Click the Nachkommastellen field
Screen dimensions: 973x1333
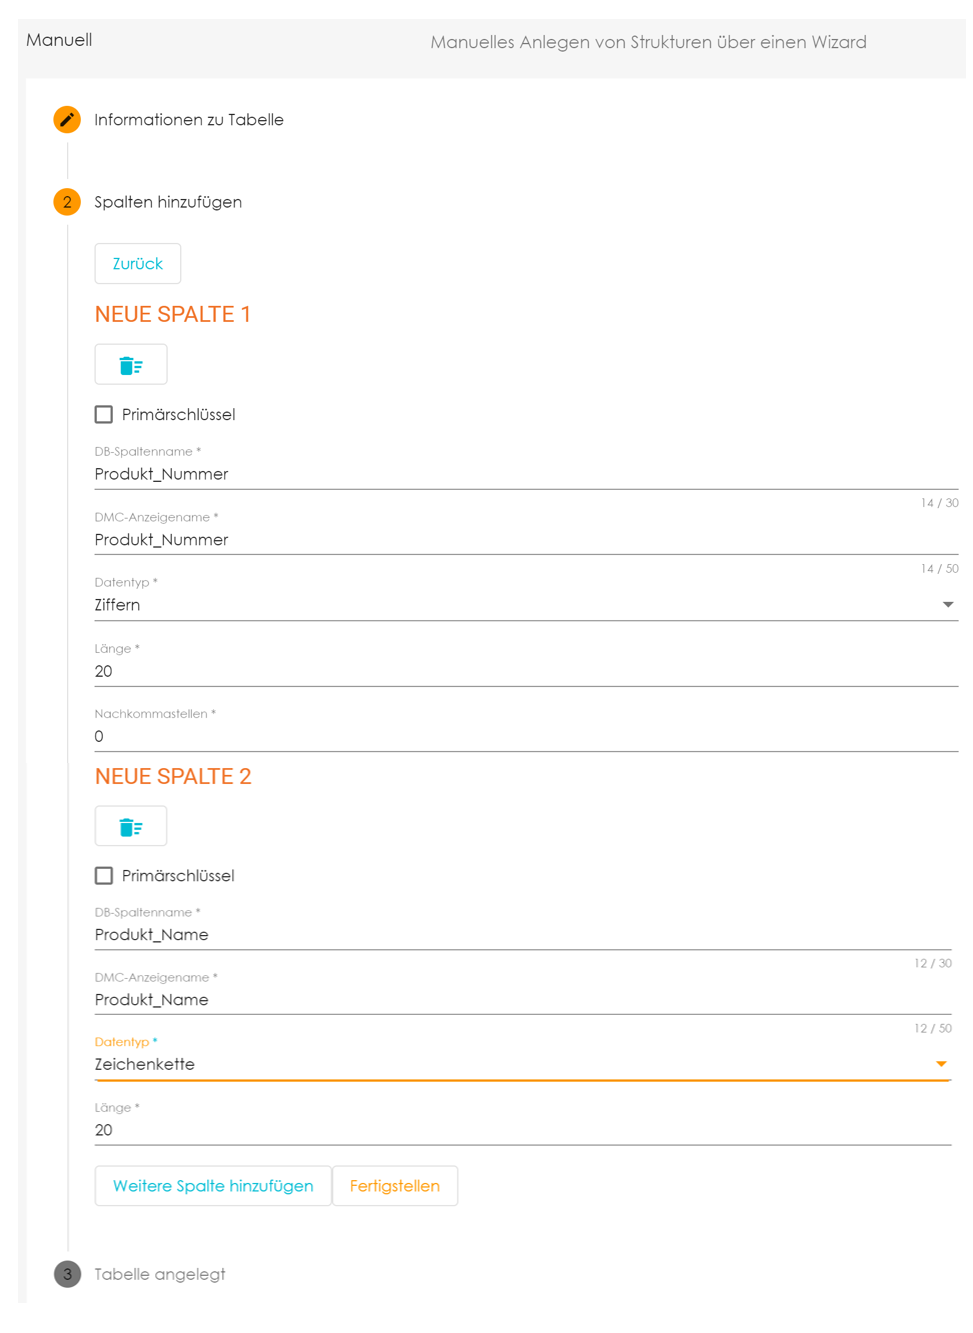click(520, 736)
